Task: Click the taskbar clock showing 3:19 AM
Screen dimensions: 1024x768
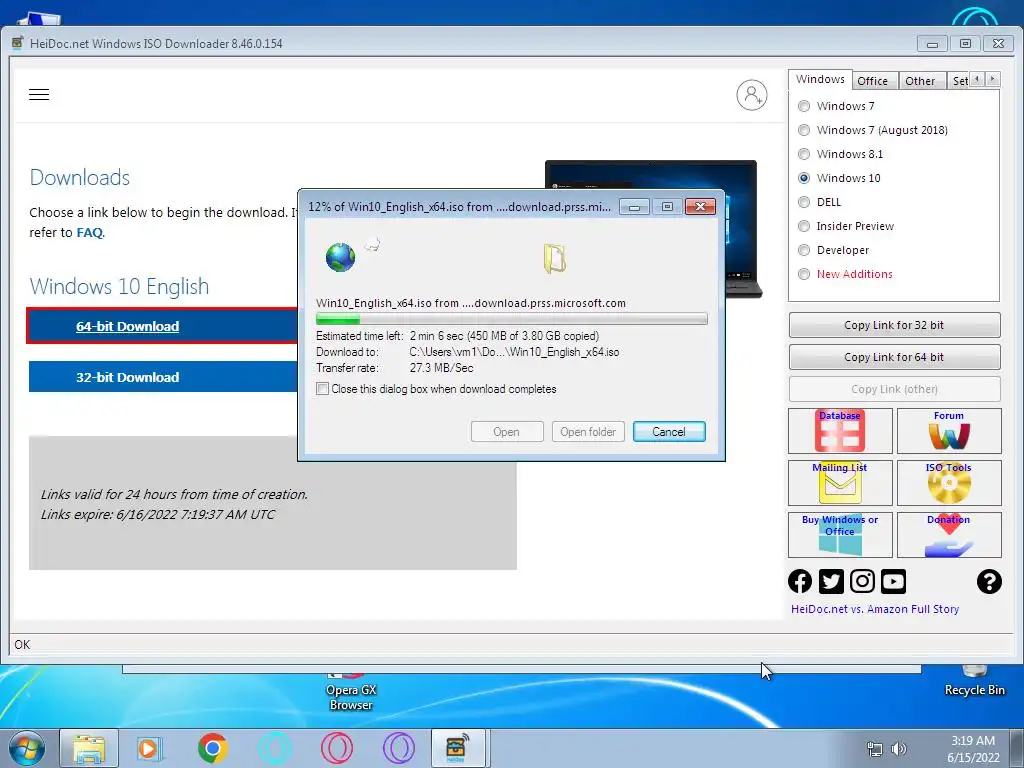Action: click(973, 749)
